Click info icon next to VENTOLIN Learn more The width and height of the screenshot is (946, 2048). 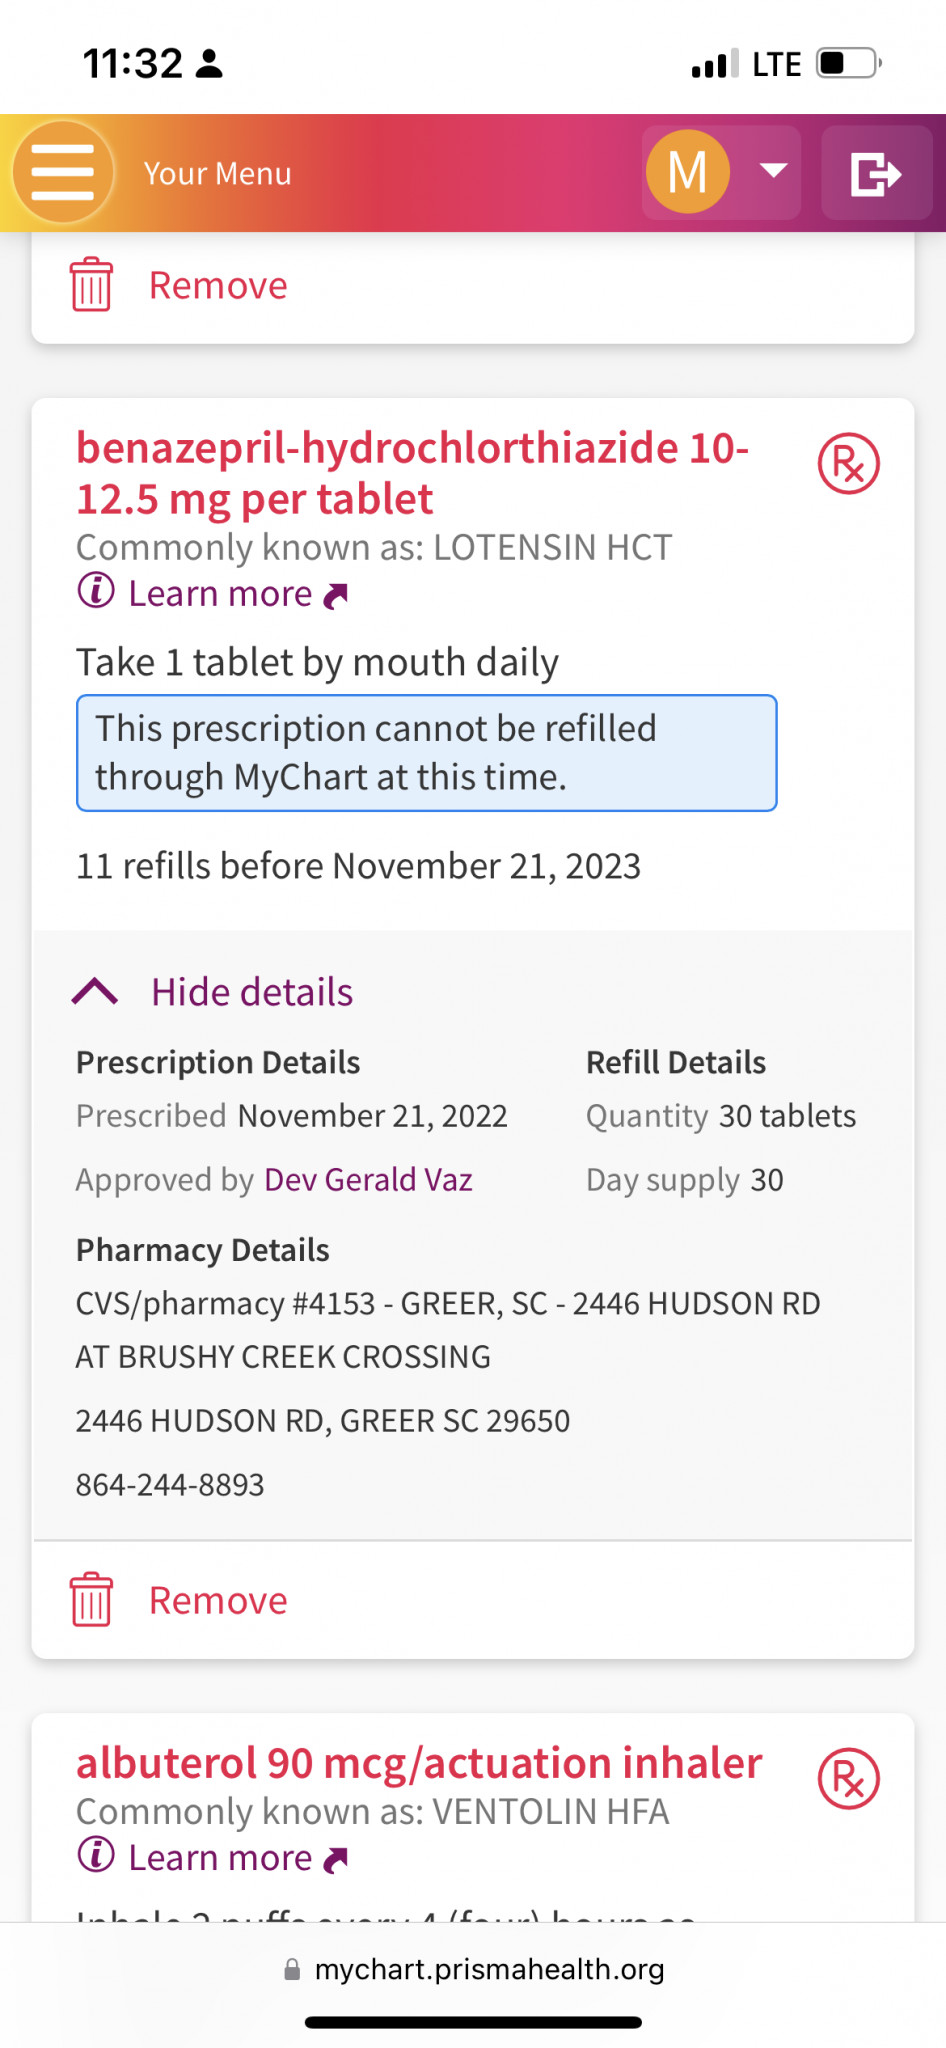coord(96,1856)
